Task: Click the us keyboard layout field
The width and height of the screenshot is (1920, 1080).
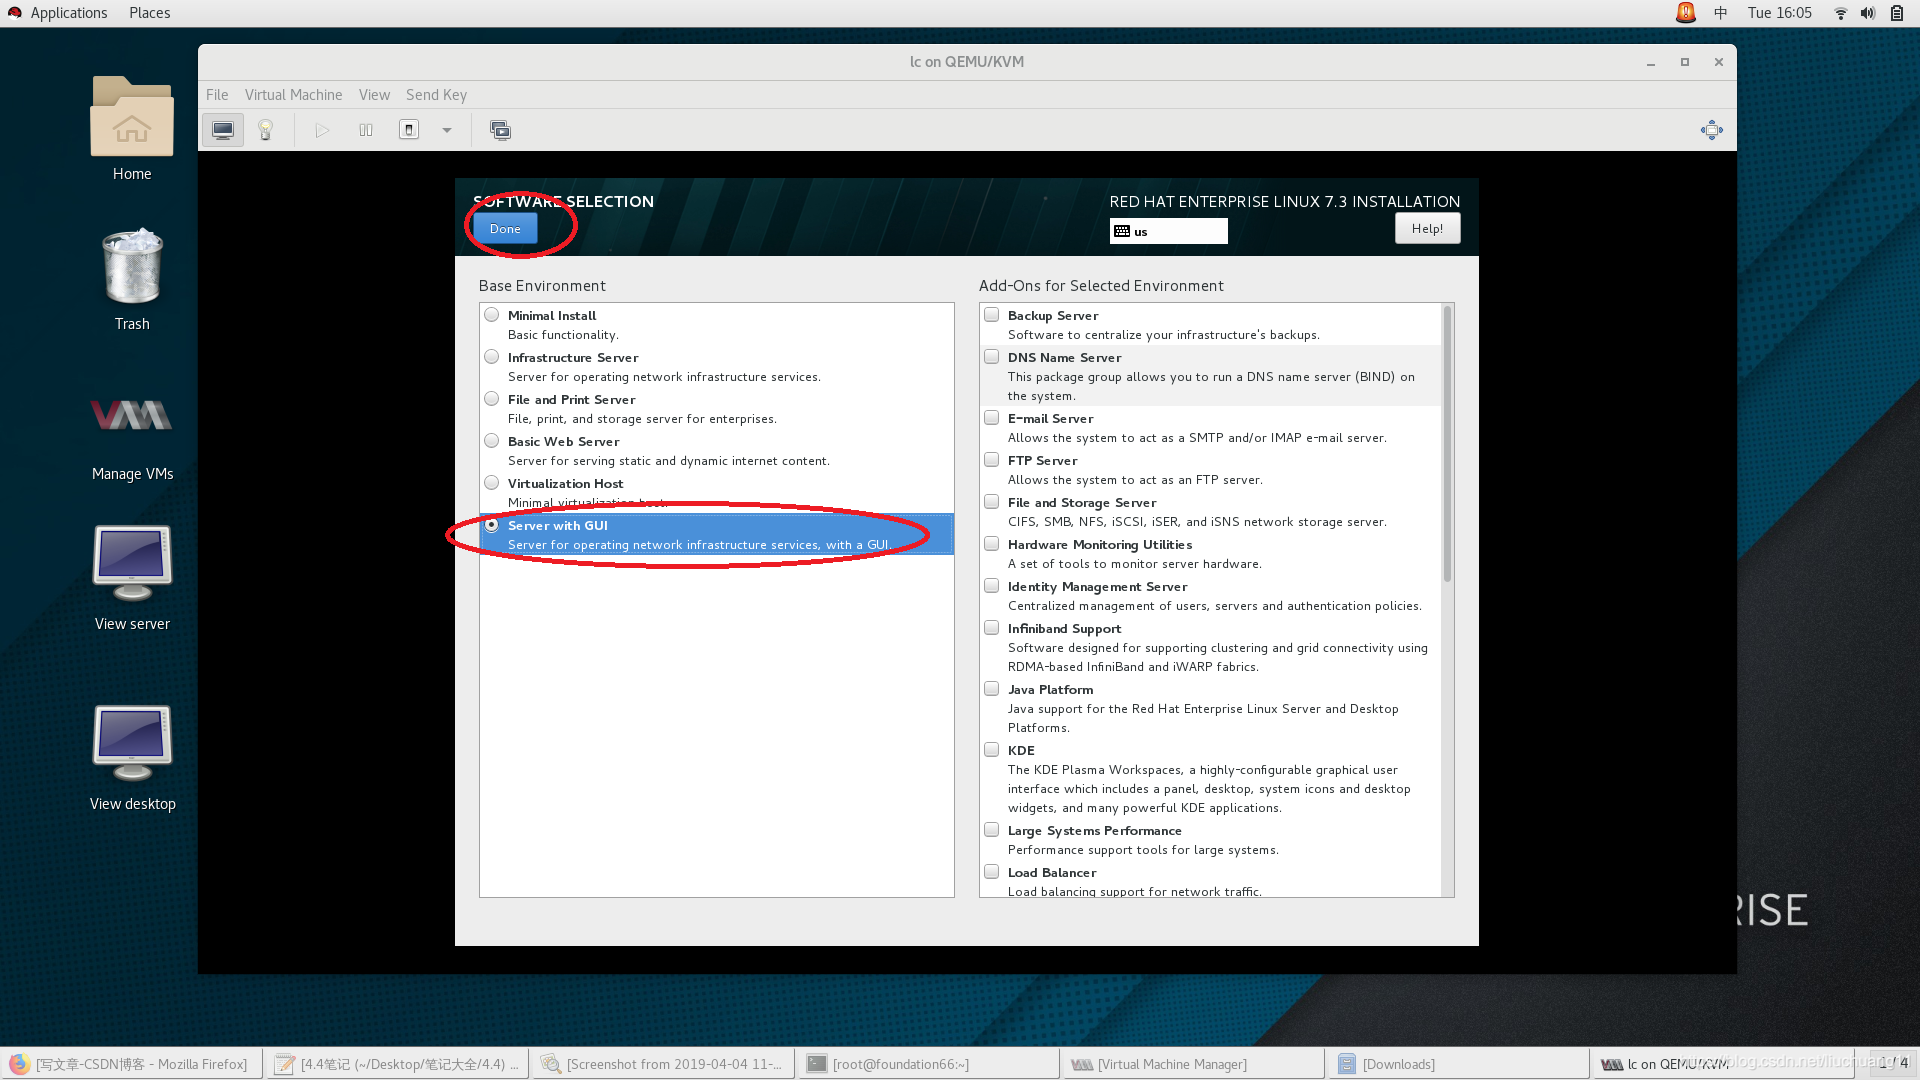Action: [1168, 231]
